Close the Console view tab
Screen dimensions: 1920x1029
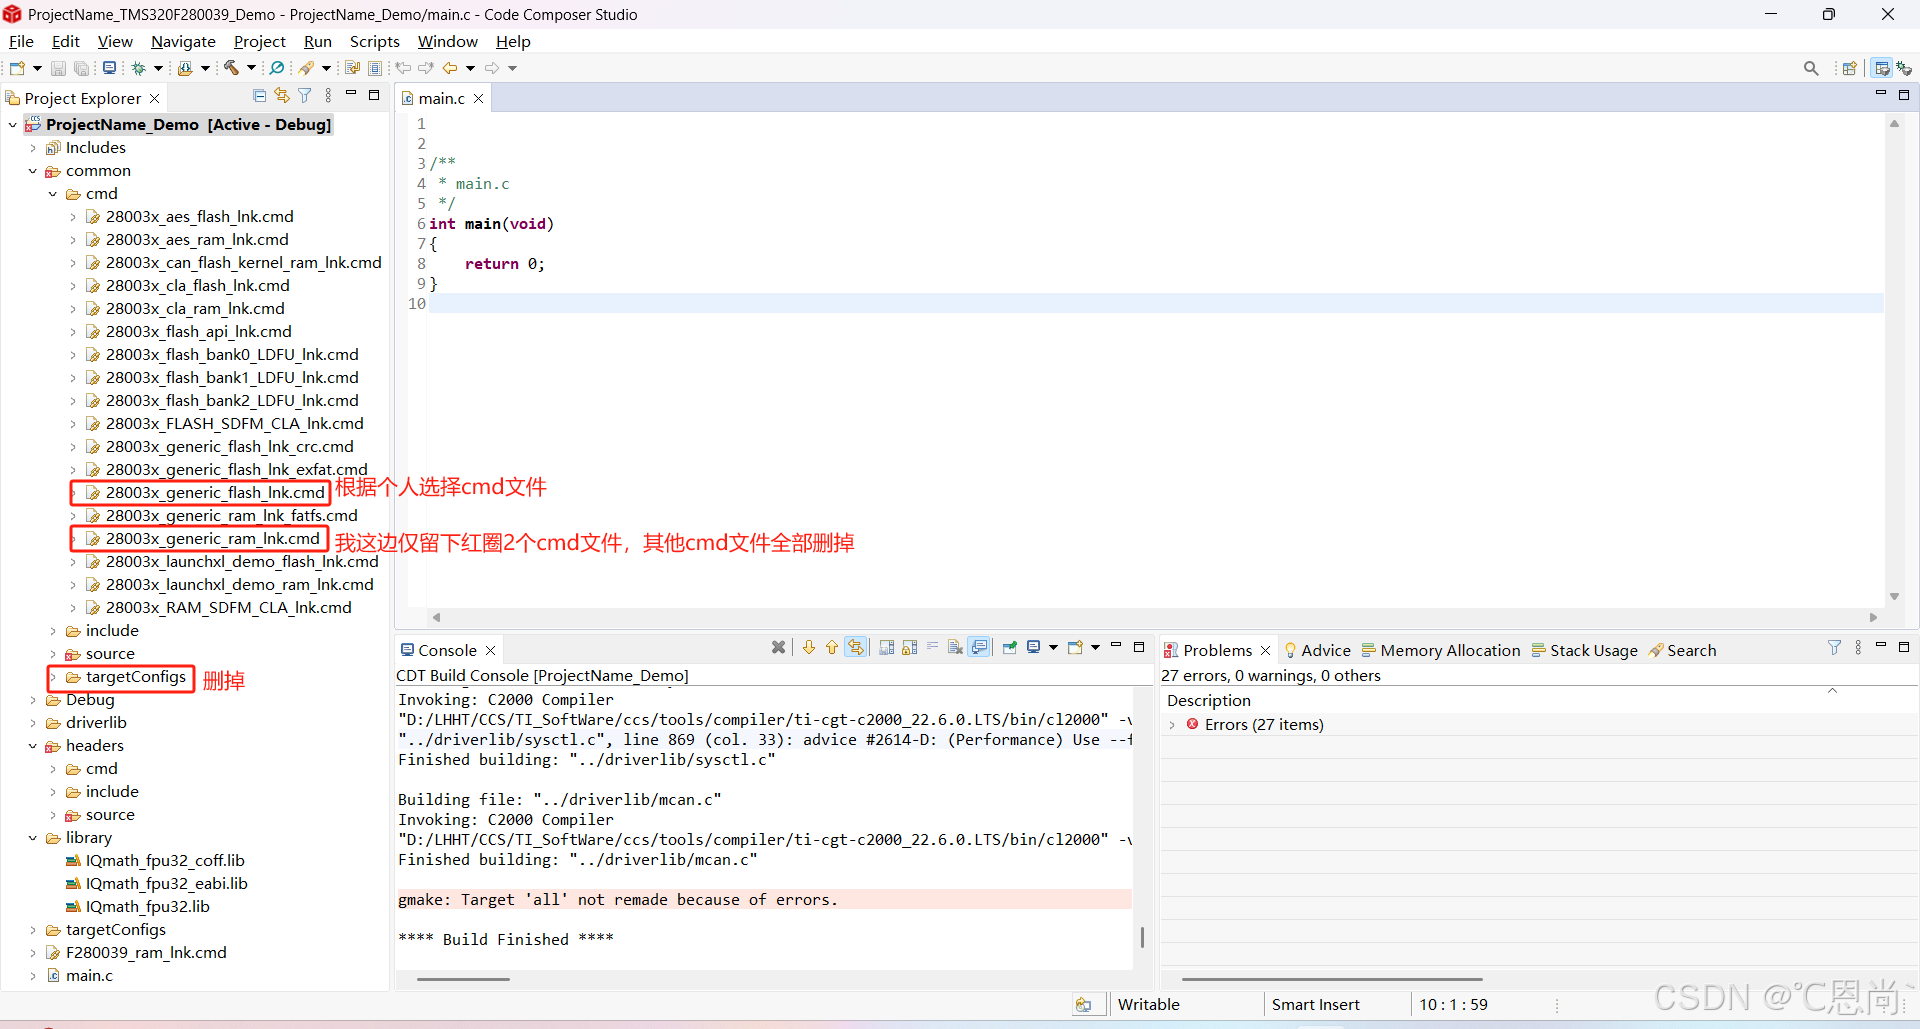[x=490, y=650]
